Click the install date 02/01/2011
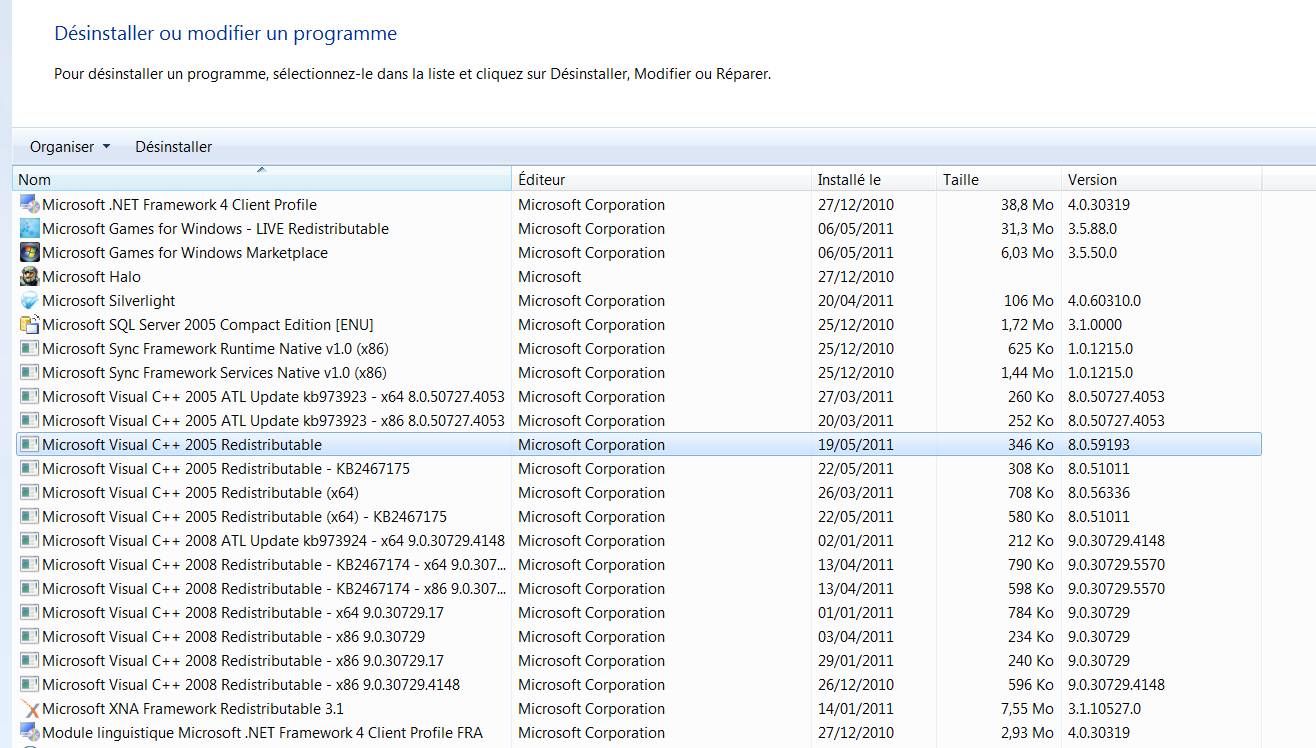This screenshot has width=1316, height=748. pyautogui.click(x=855, y=540)
